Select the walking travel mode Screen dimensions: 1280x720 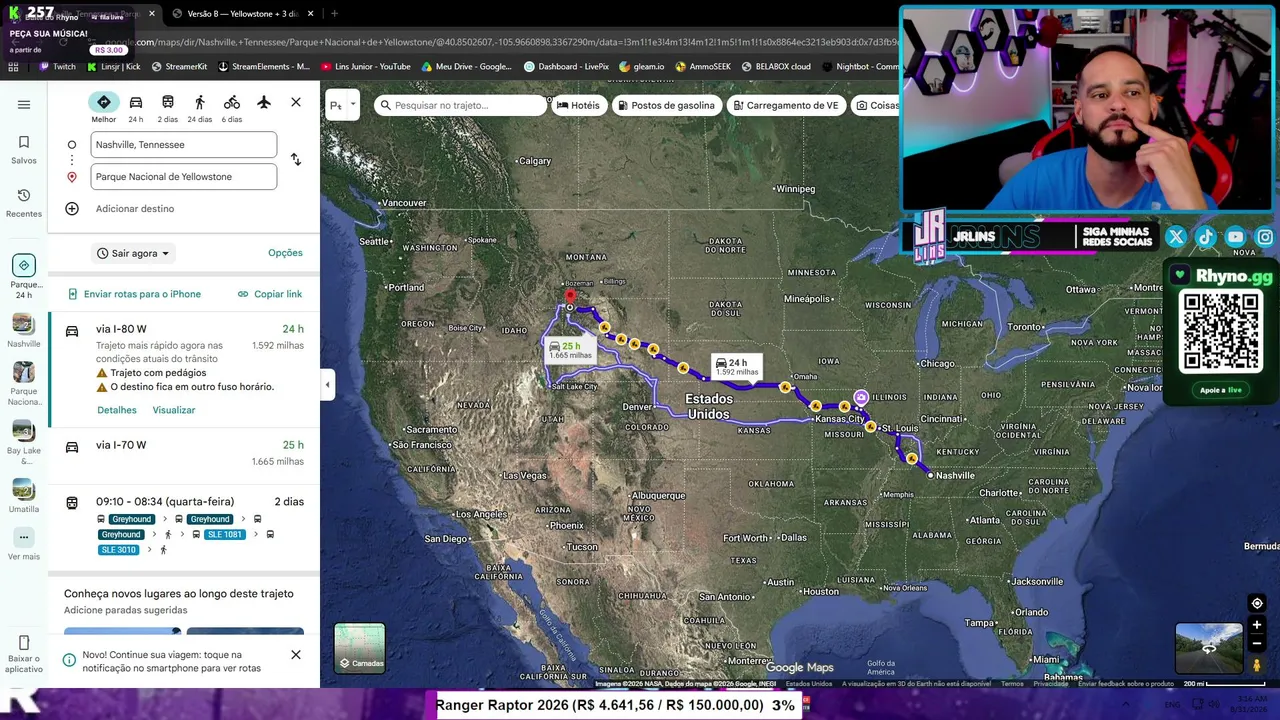click(x=200, y=108)
